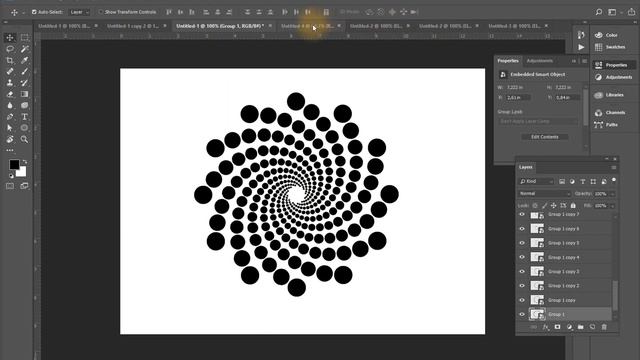Select the Blur tool
This screenshot has height=360, width=640.
(x=10, y=105)
